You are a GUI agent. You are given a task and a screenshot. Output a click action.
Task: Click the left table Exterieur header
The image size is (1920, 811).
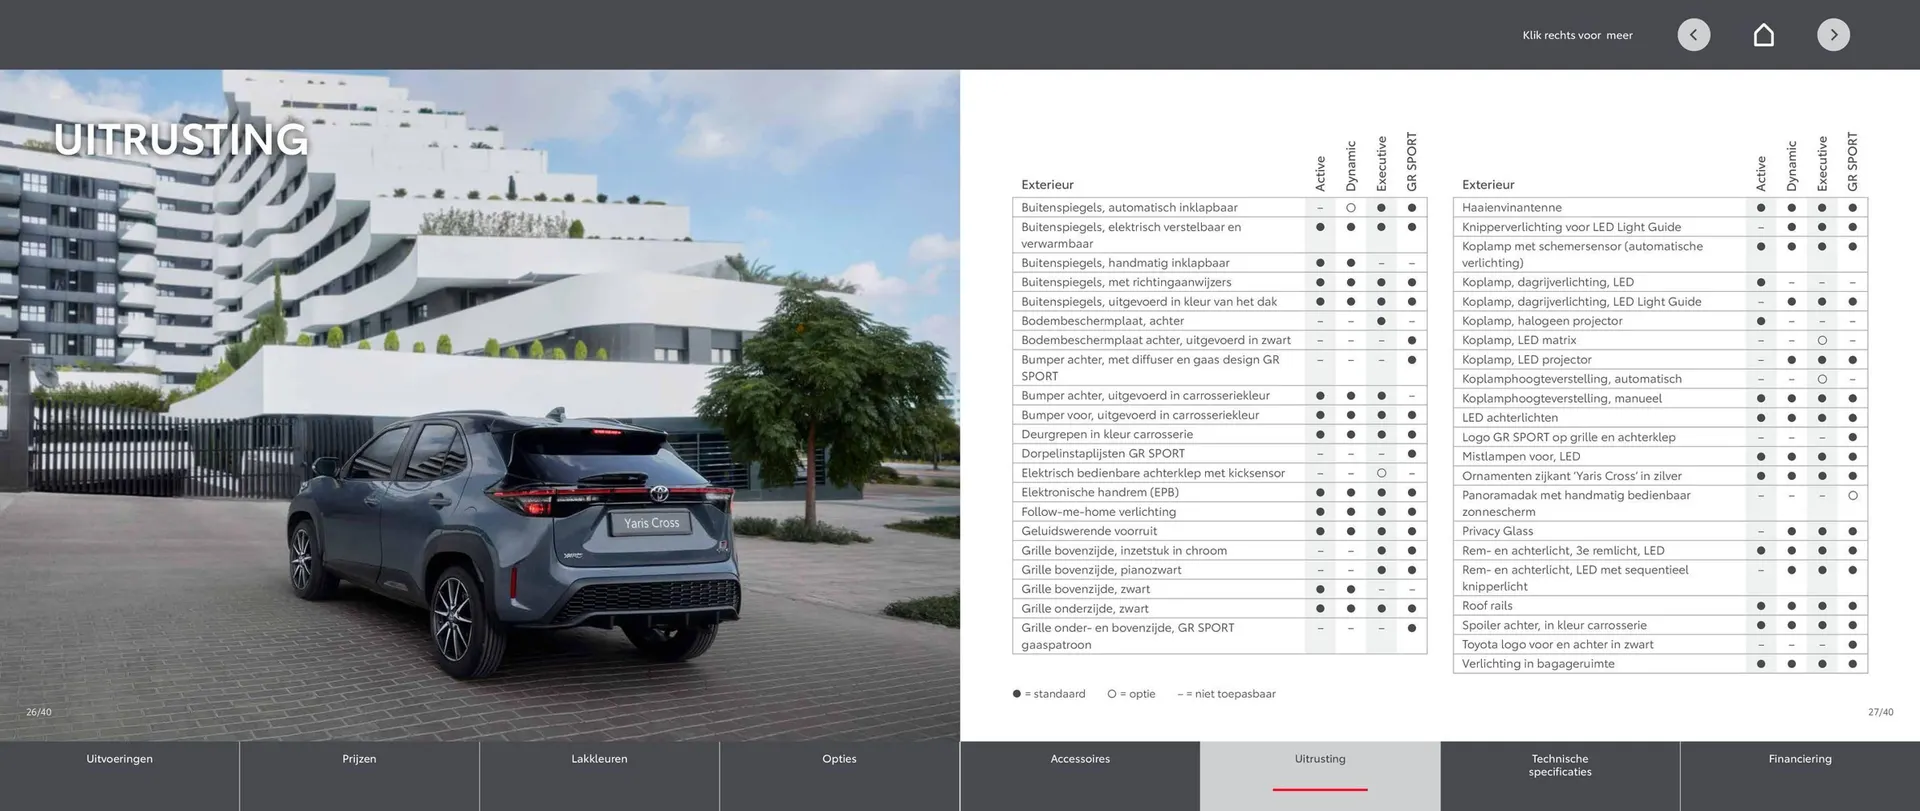tap(1047, 185)
